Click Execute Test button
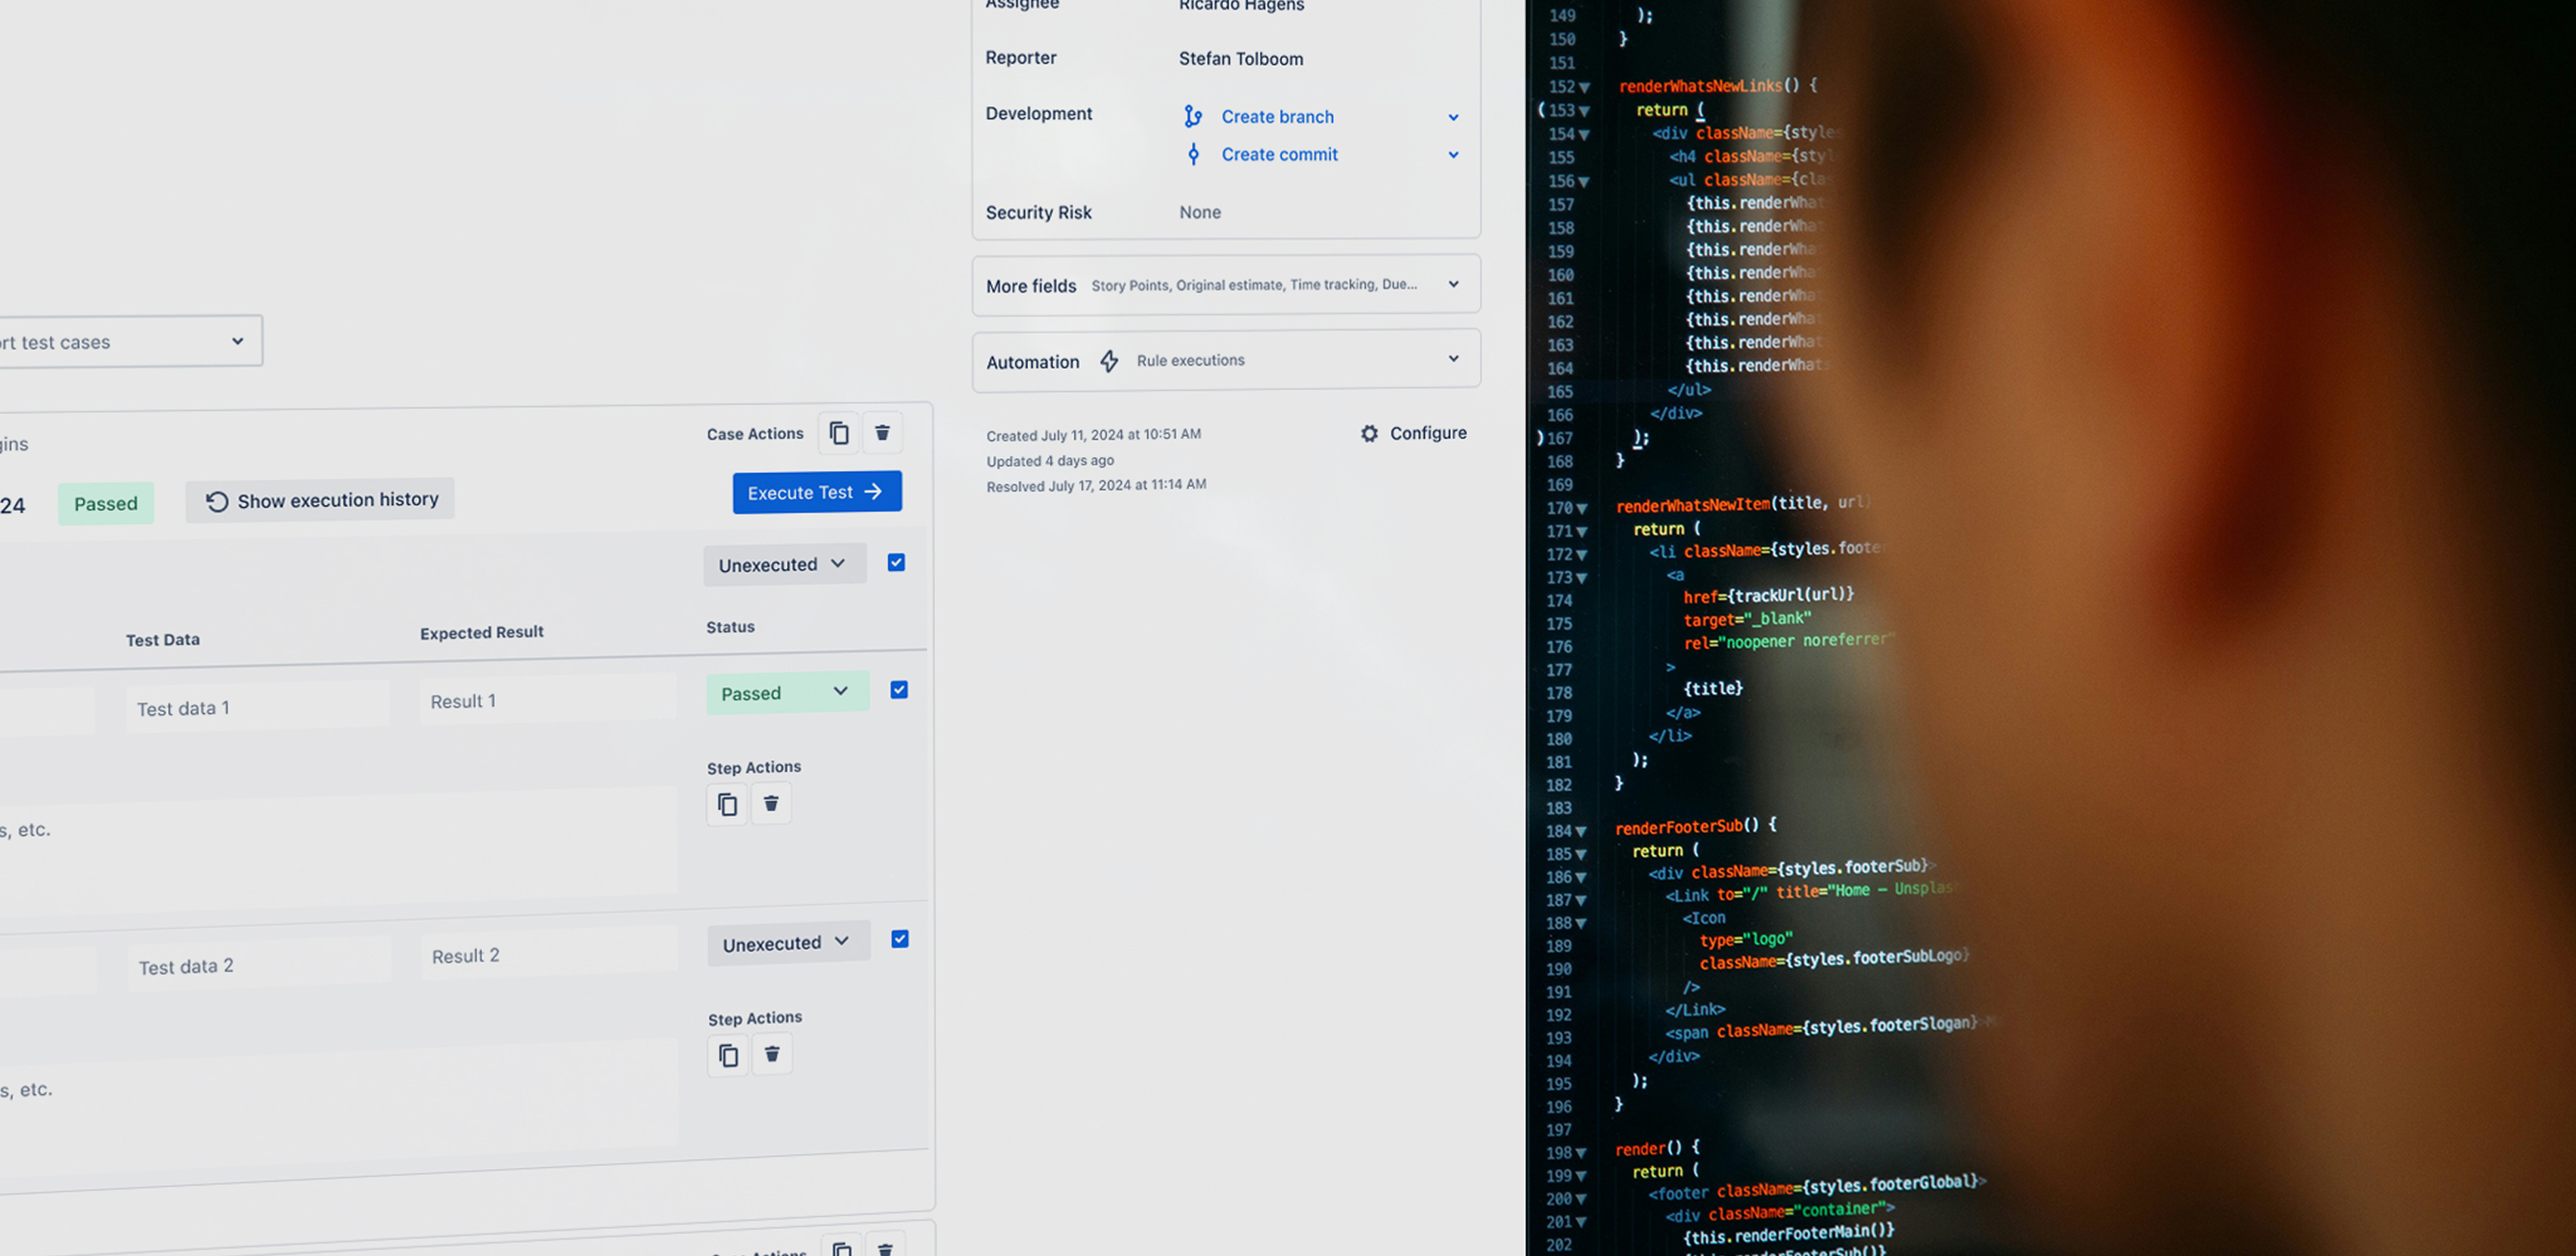The width and height of the screenshot is (2576, 1256). [x=816, y=492]
